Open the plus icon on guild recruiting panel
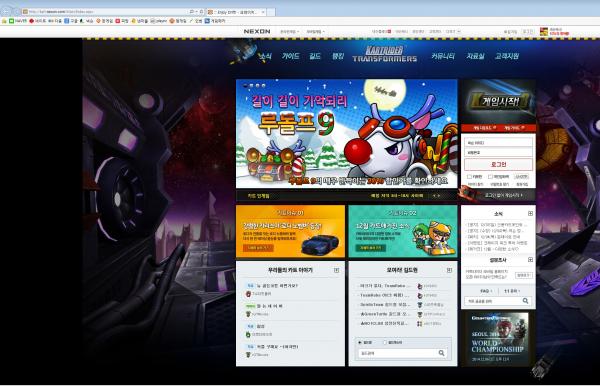 [449, 270]
